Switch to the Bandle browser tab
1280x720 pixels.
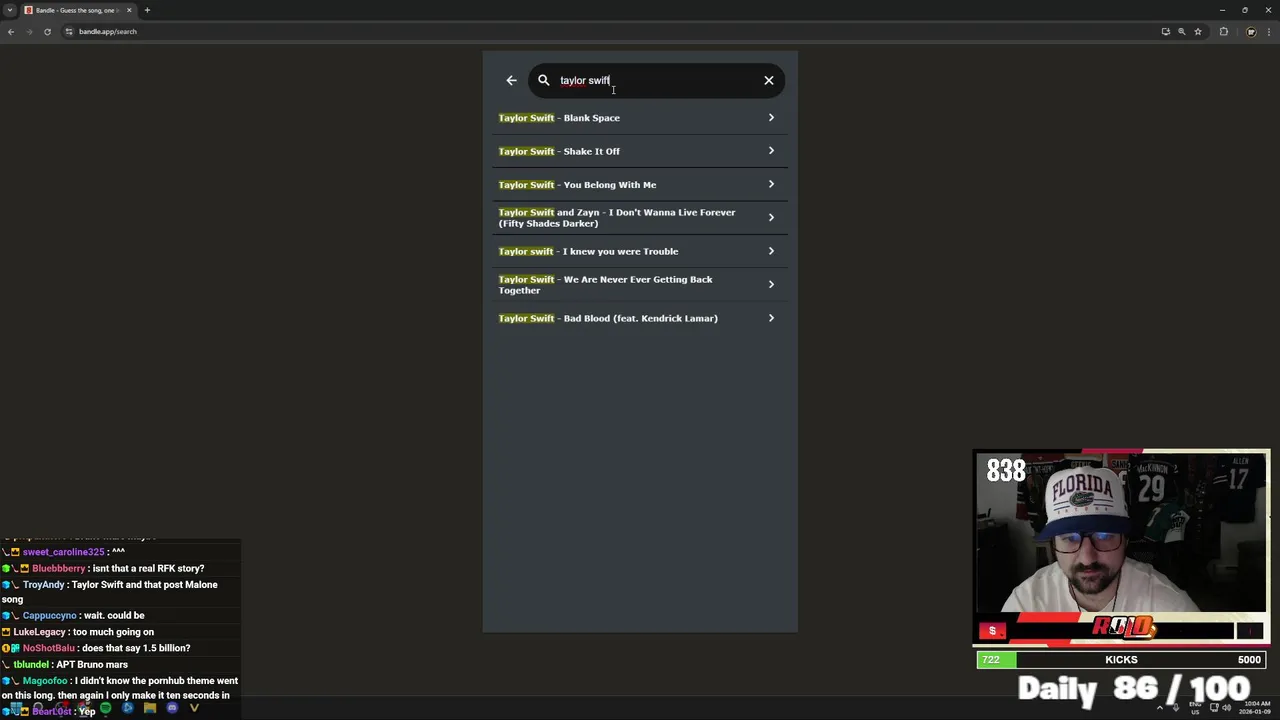76,10
